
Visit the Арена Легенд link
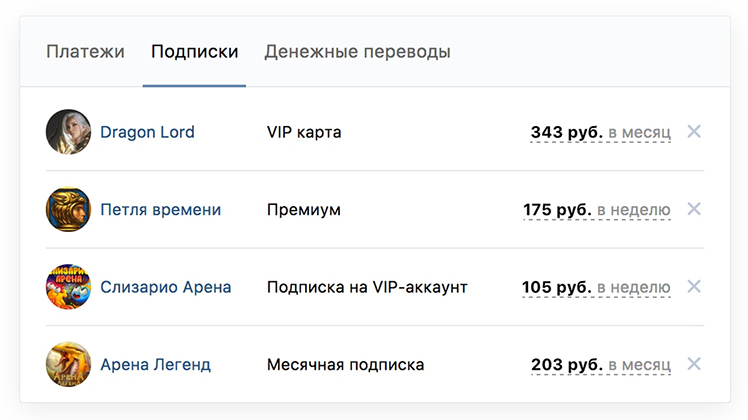(x=156, y=365)
